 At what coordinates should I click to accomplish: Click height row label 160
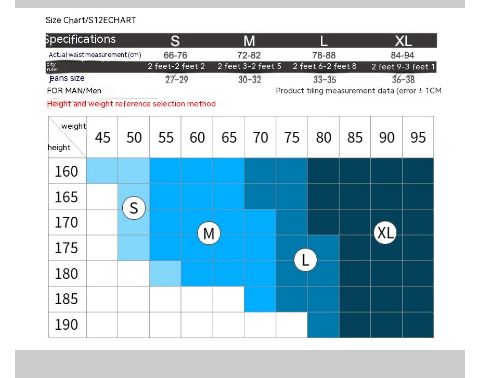pos(67,171)
